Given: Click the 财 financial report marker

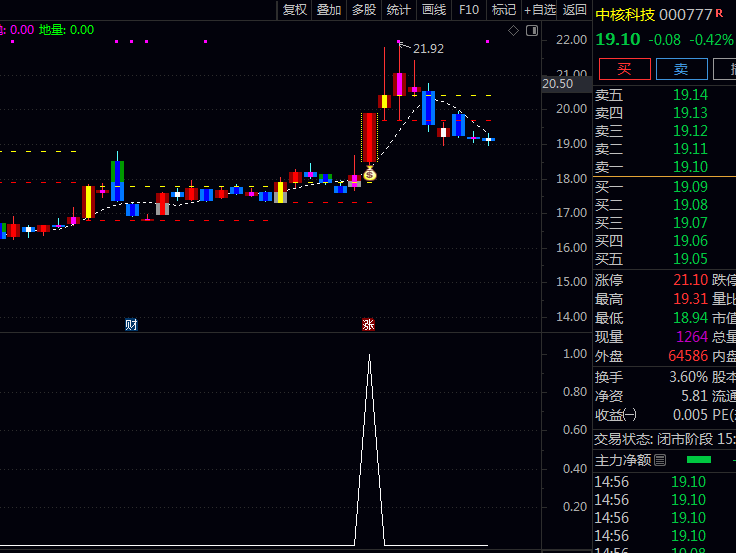Looking at the screenshot, I should point(131,324).
